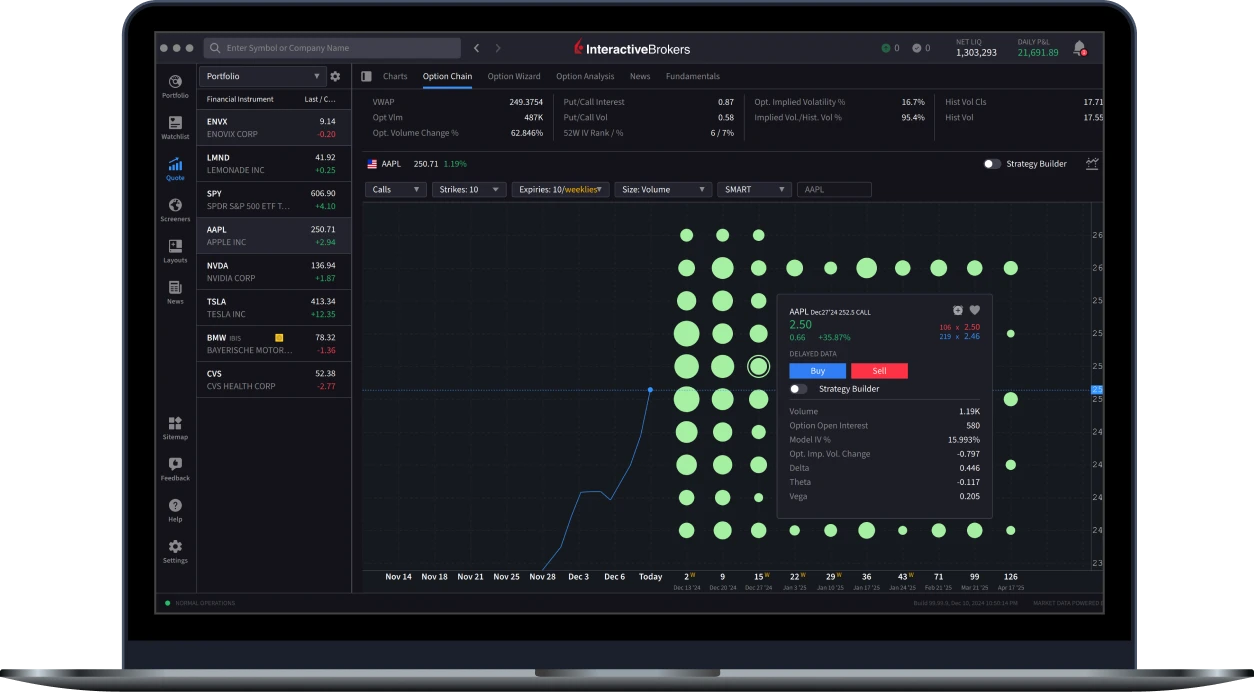The height and width of the screenshot is (692, 1254).
Task: Click the Daily P&L value 21,691.89
Action: coord(1038,52)
